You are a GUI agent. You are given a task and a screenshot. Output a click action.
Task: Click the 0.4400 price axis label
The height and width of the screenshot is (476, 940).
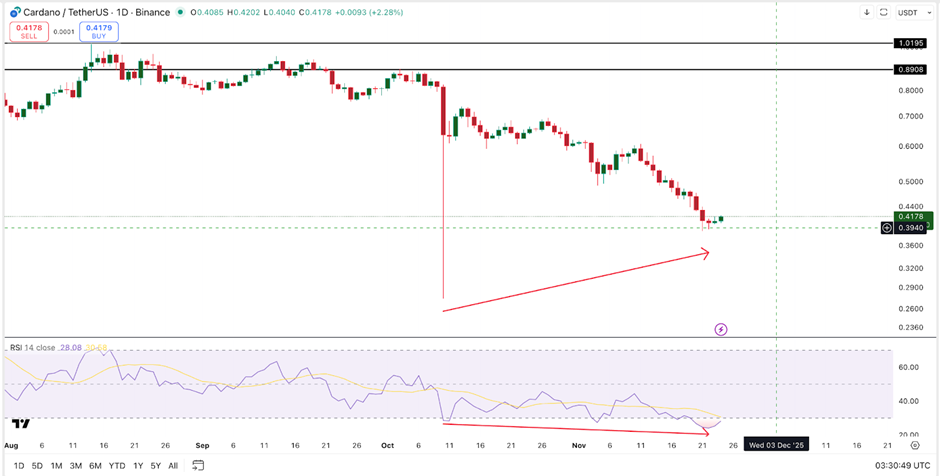(x=910, y=206)
